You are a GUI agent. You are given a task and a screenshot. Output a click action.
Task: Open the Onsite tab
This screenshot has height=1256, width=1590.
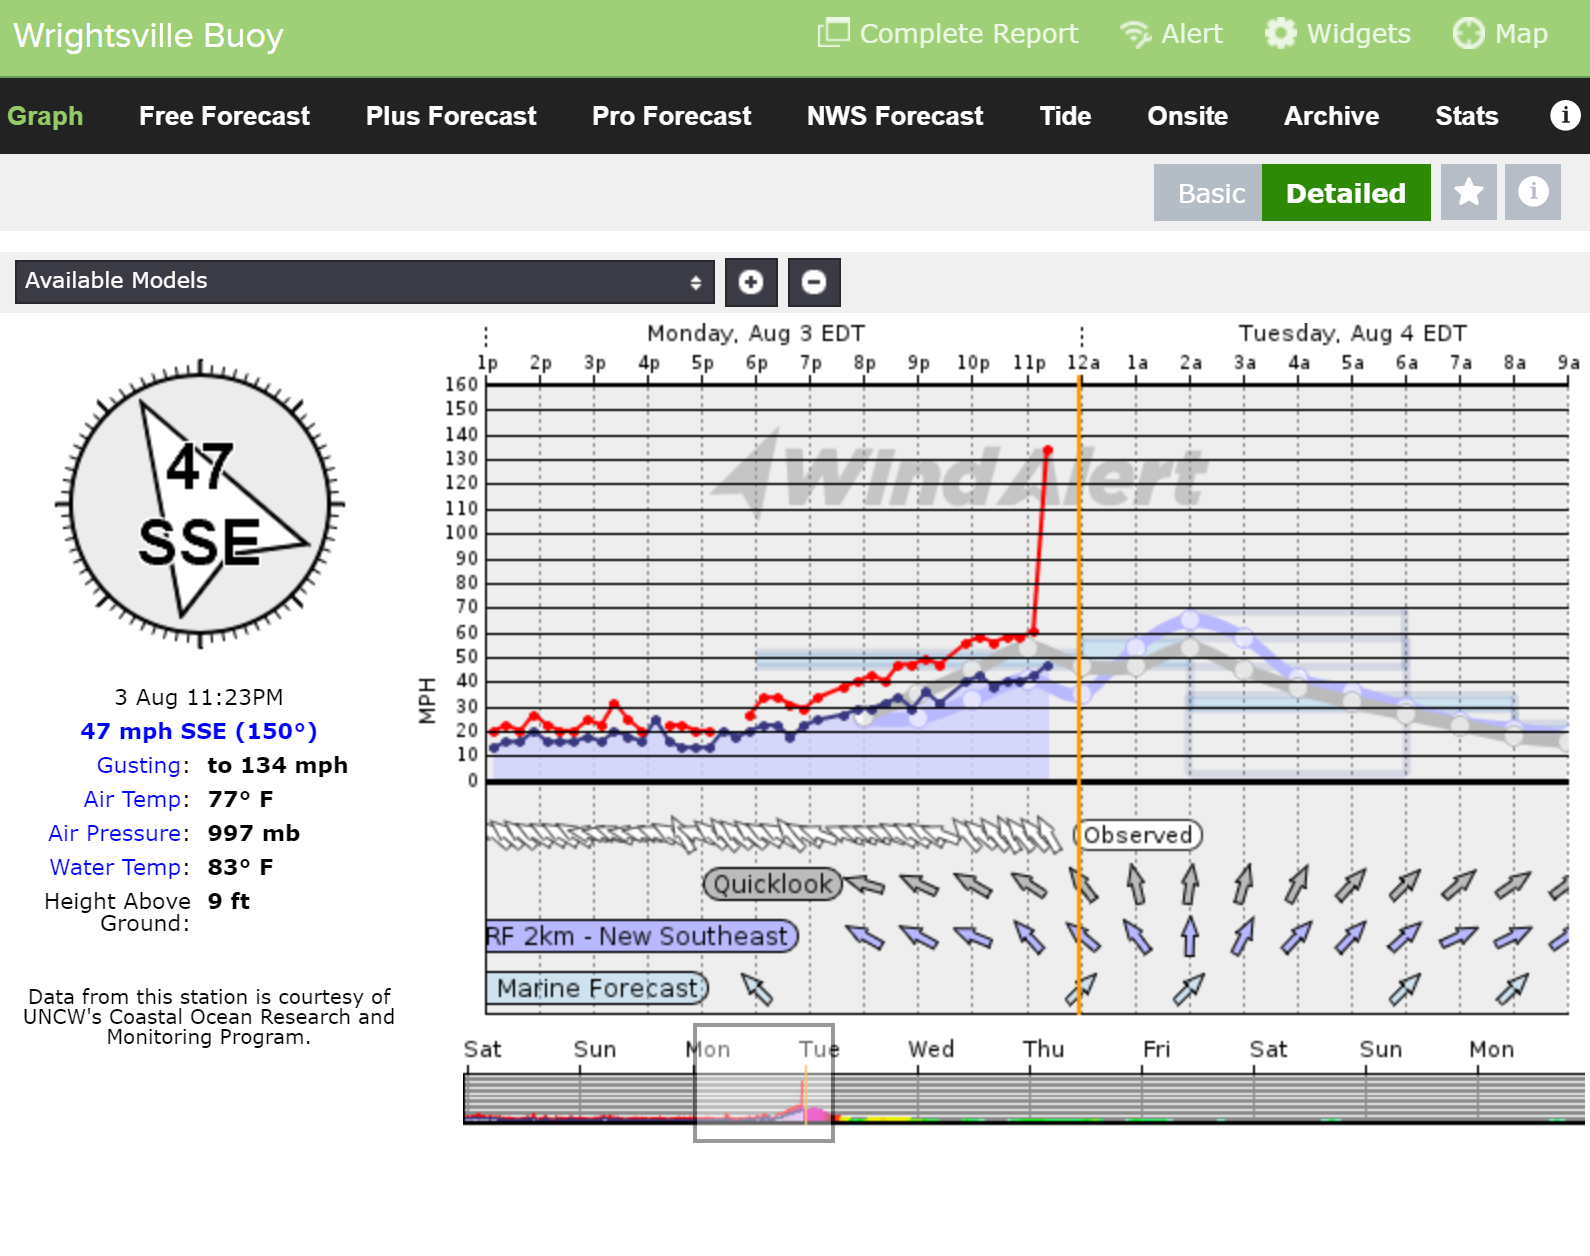pos(1187,116)
